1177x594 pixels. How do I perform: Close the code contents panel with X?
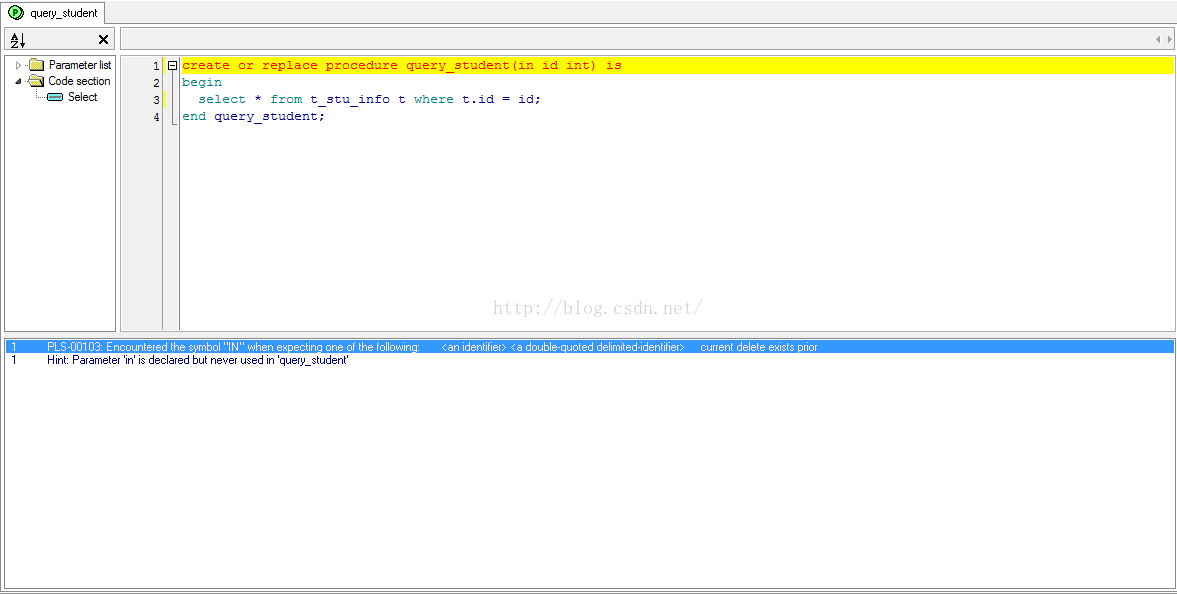(104, 40)
